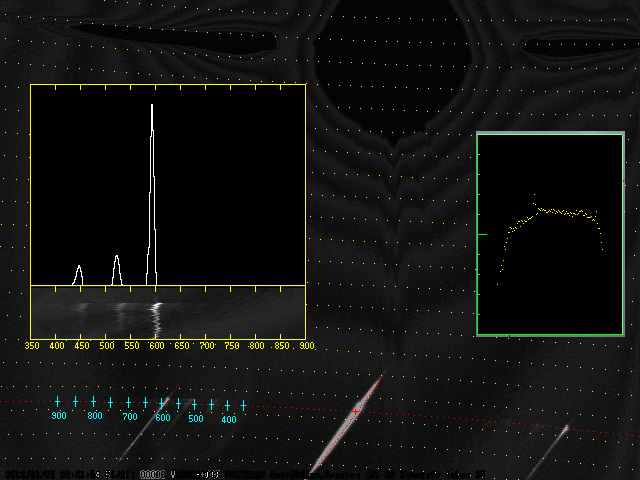
Task: Select the tallest spectrum peak near 590
Action: coord(152,195)
